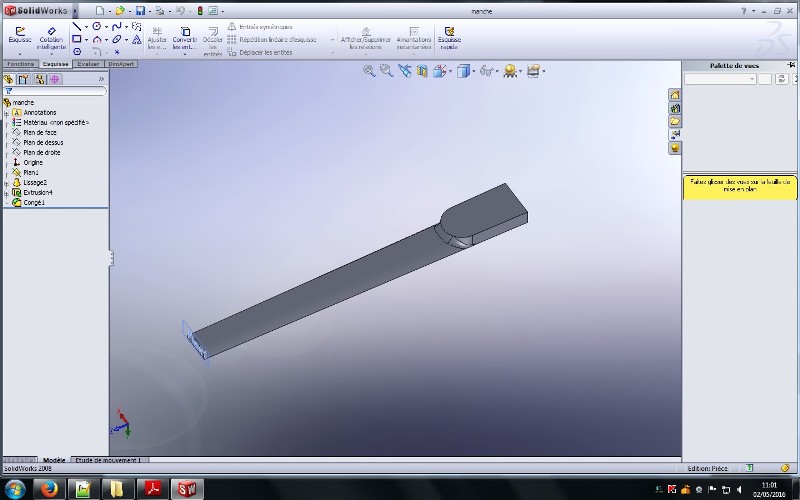The width and height of the screenshot is (800, 500).
Task: Open the Etude de mouvement 1 tab
Action: (109, 460)
